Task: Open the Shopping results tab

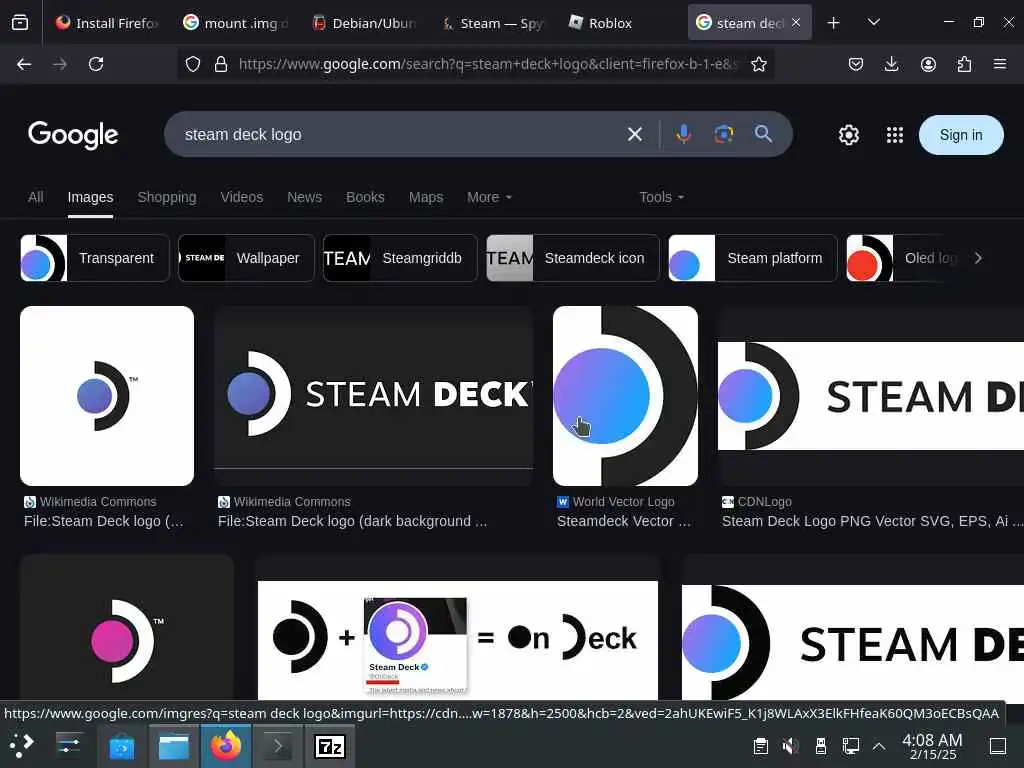Action: click(x=167, y=197)
